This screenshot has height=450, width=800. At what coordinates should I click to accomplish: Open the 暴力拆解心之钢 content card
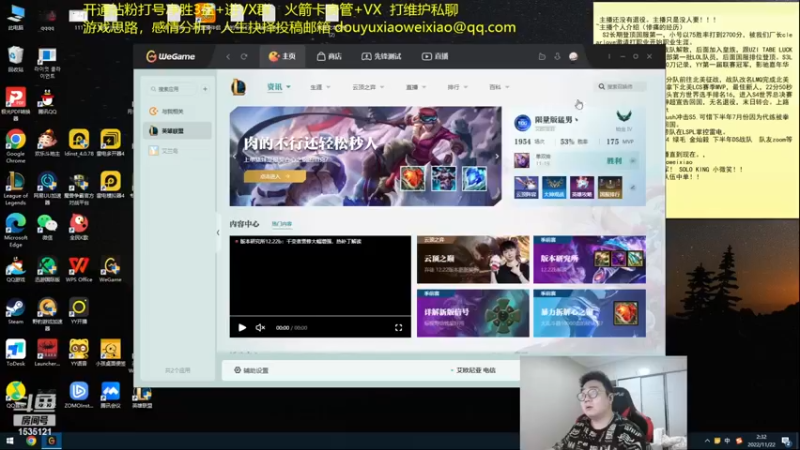[x=589, y=313]
